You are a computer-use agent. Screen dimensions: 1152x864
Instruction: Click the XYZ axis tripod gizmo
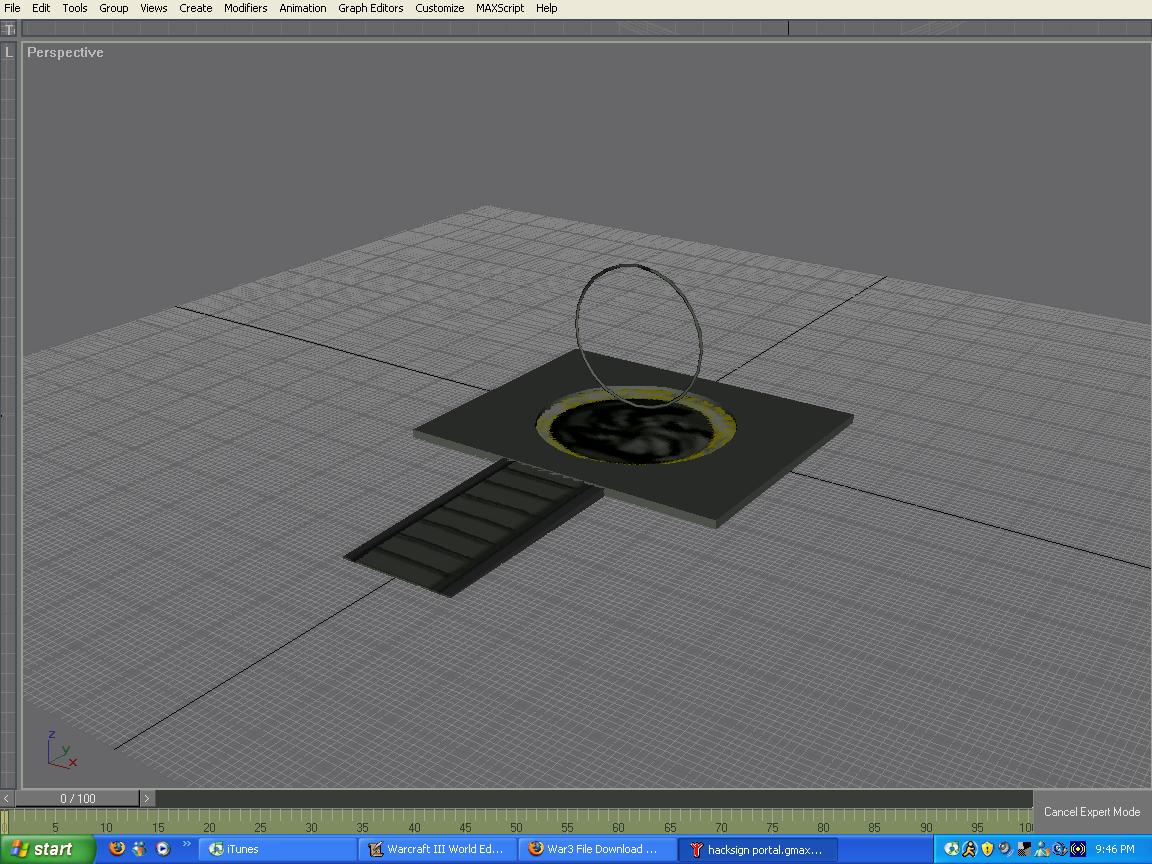pos(62,750)
